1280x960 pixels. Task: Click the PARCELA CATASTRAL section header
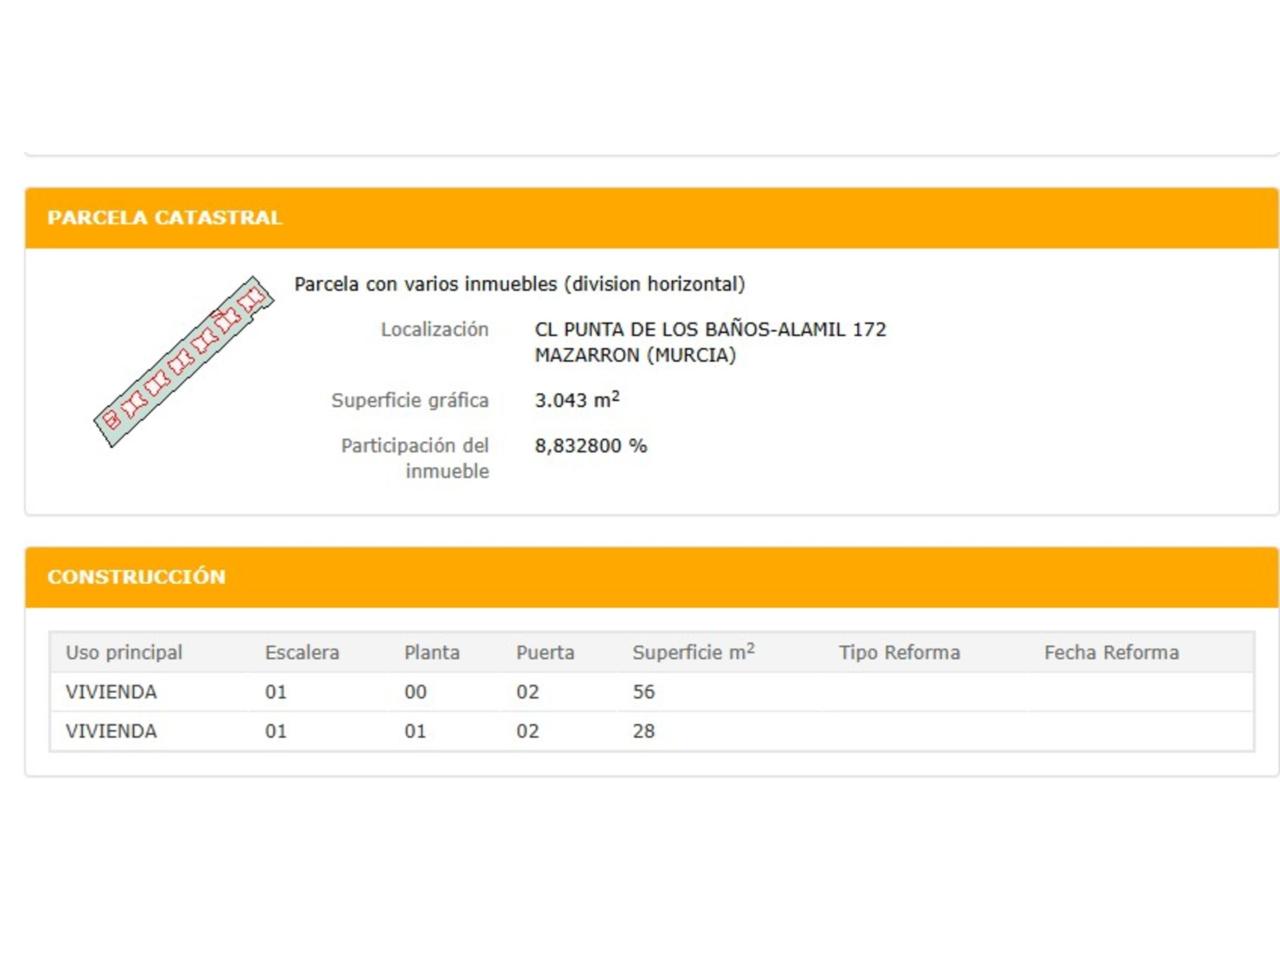click(165, 218)
